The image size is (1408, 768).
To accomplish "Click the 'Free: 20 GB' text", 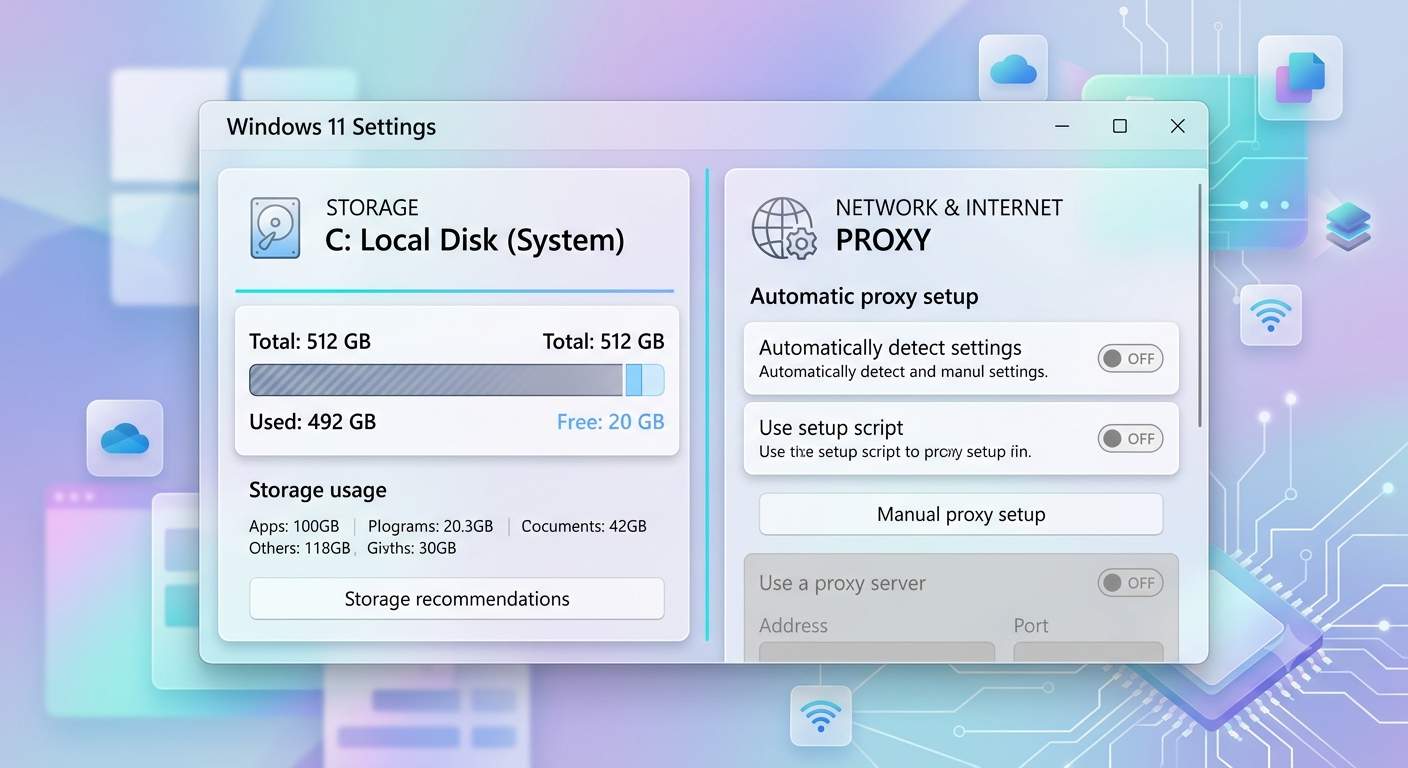I will [x=610, y=422].
